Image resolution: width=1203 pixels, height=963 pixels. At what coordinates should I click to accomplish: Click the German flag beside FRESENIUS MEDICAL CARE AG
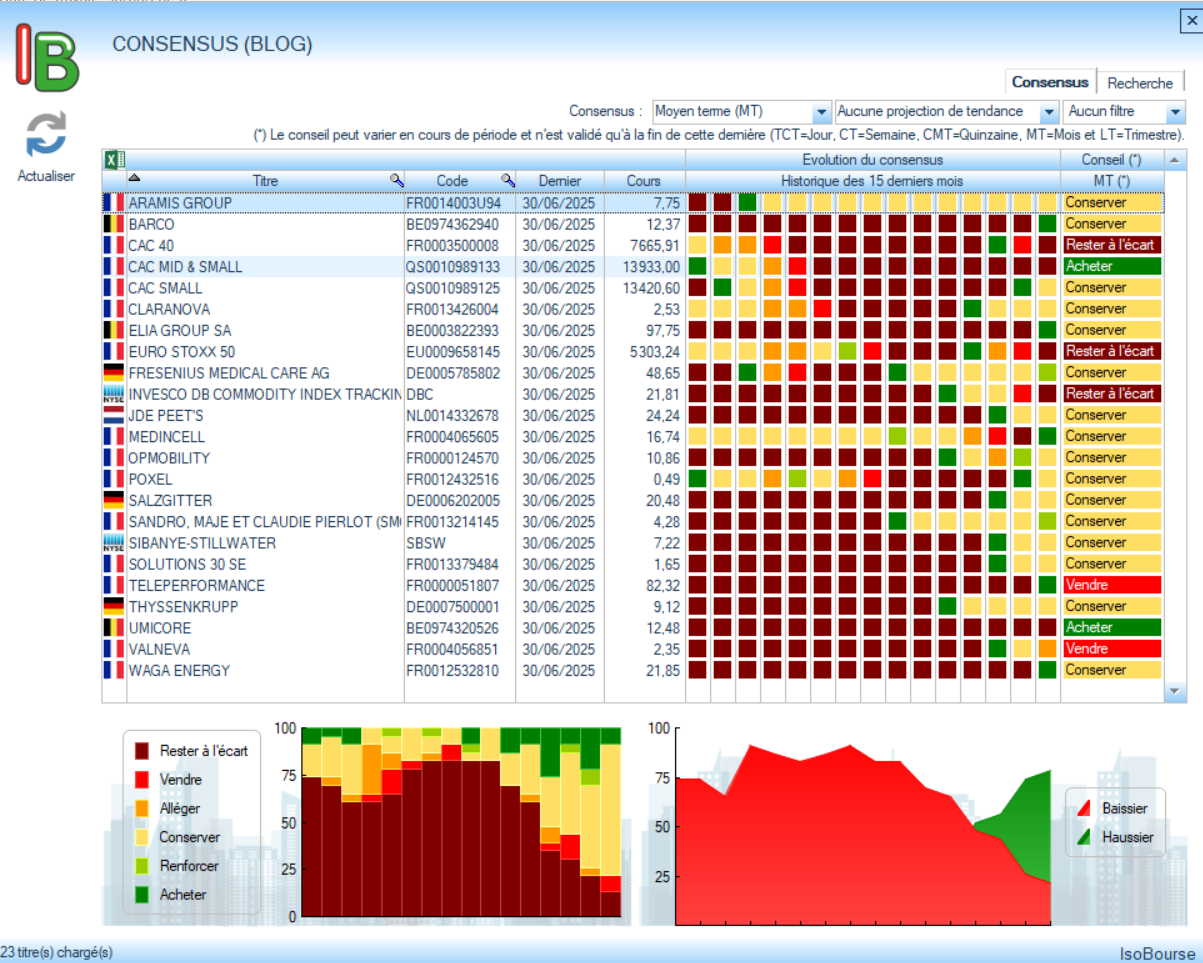(114, 373)
